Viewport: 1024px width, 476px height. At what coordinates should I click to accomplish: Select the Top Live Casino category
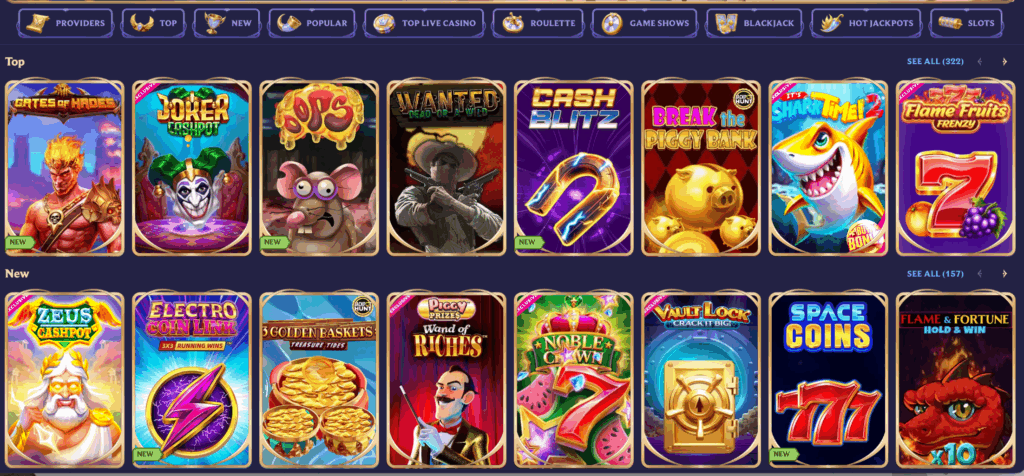[424, 24]
